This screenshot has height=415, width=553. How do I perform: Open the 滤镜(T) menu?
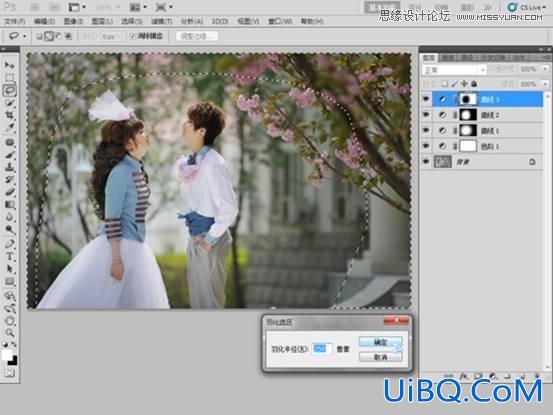pyautogui.click(x=162, y=22)
